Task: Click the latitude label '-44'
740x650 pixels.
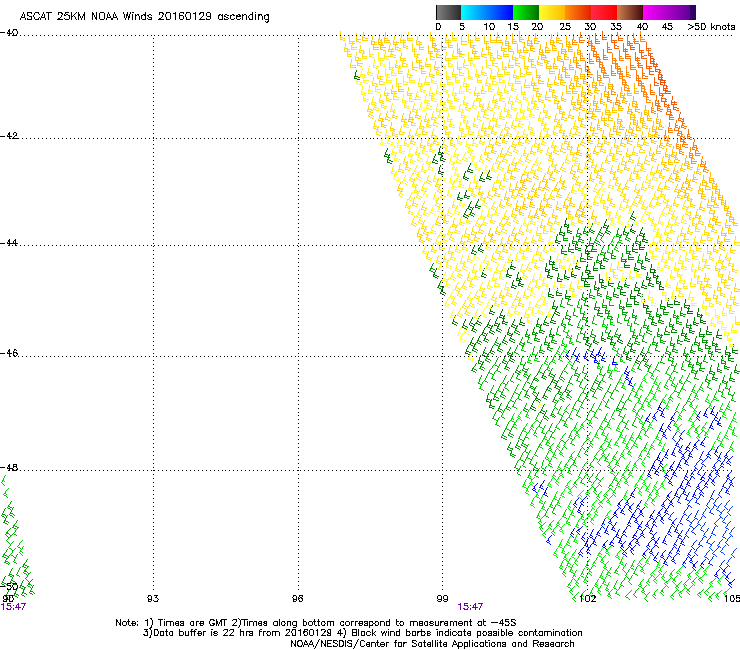Action: [9, 243]
